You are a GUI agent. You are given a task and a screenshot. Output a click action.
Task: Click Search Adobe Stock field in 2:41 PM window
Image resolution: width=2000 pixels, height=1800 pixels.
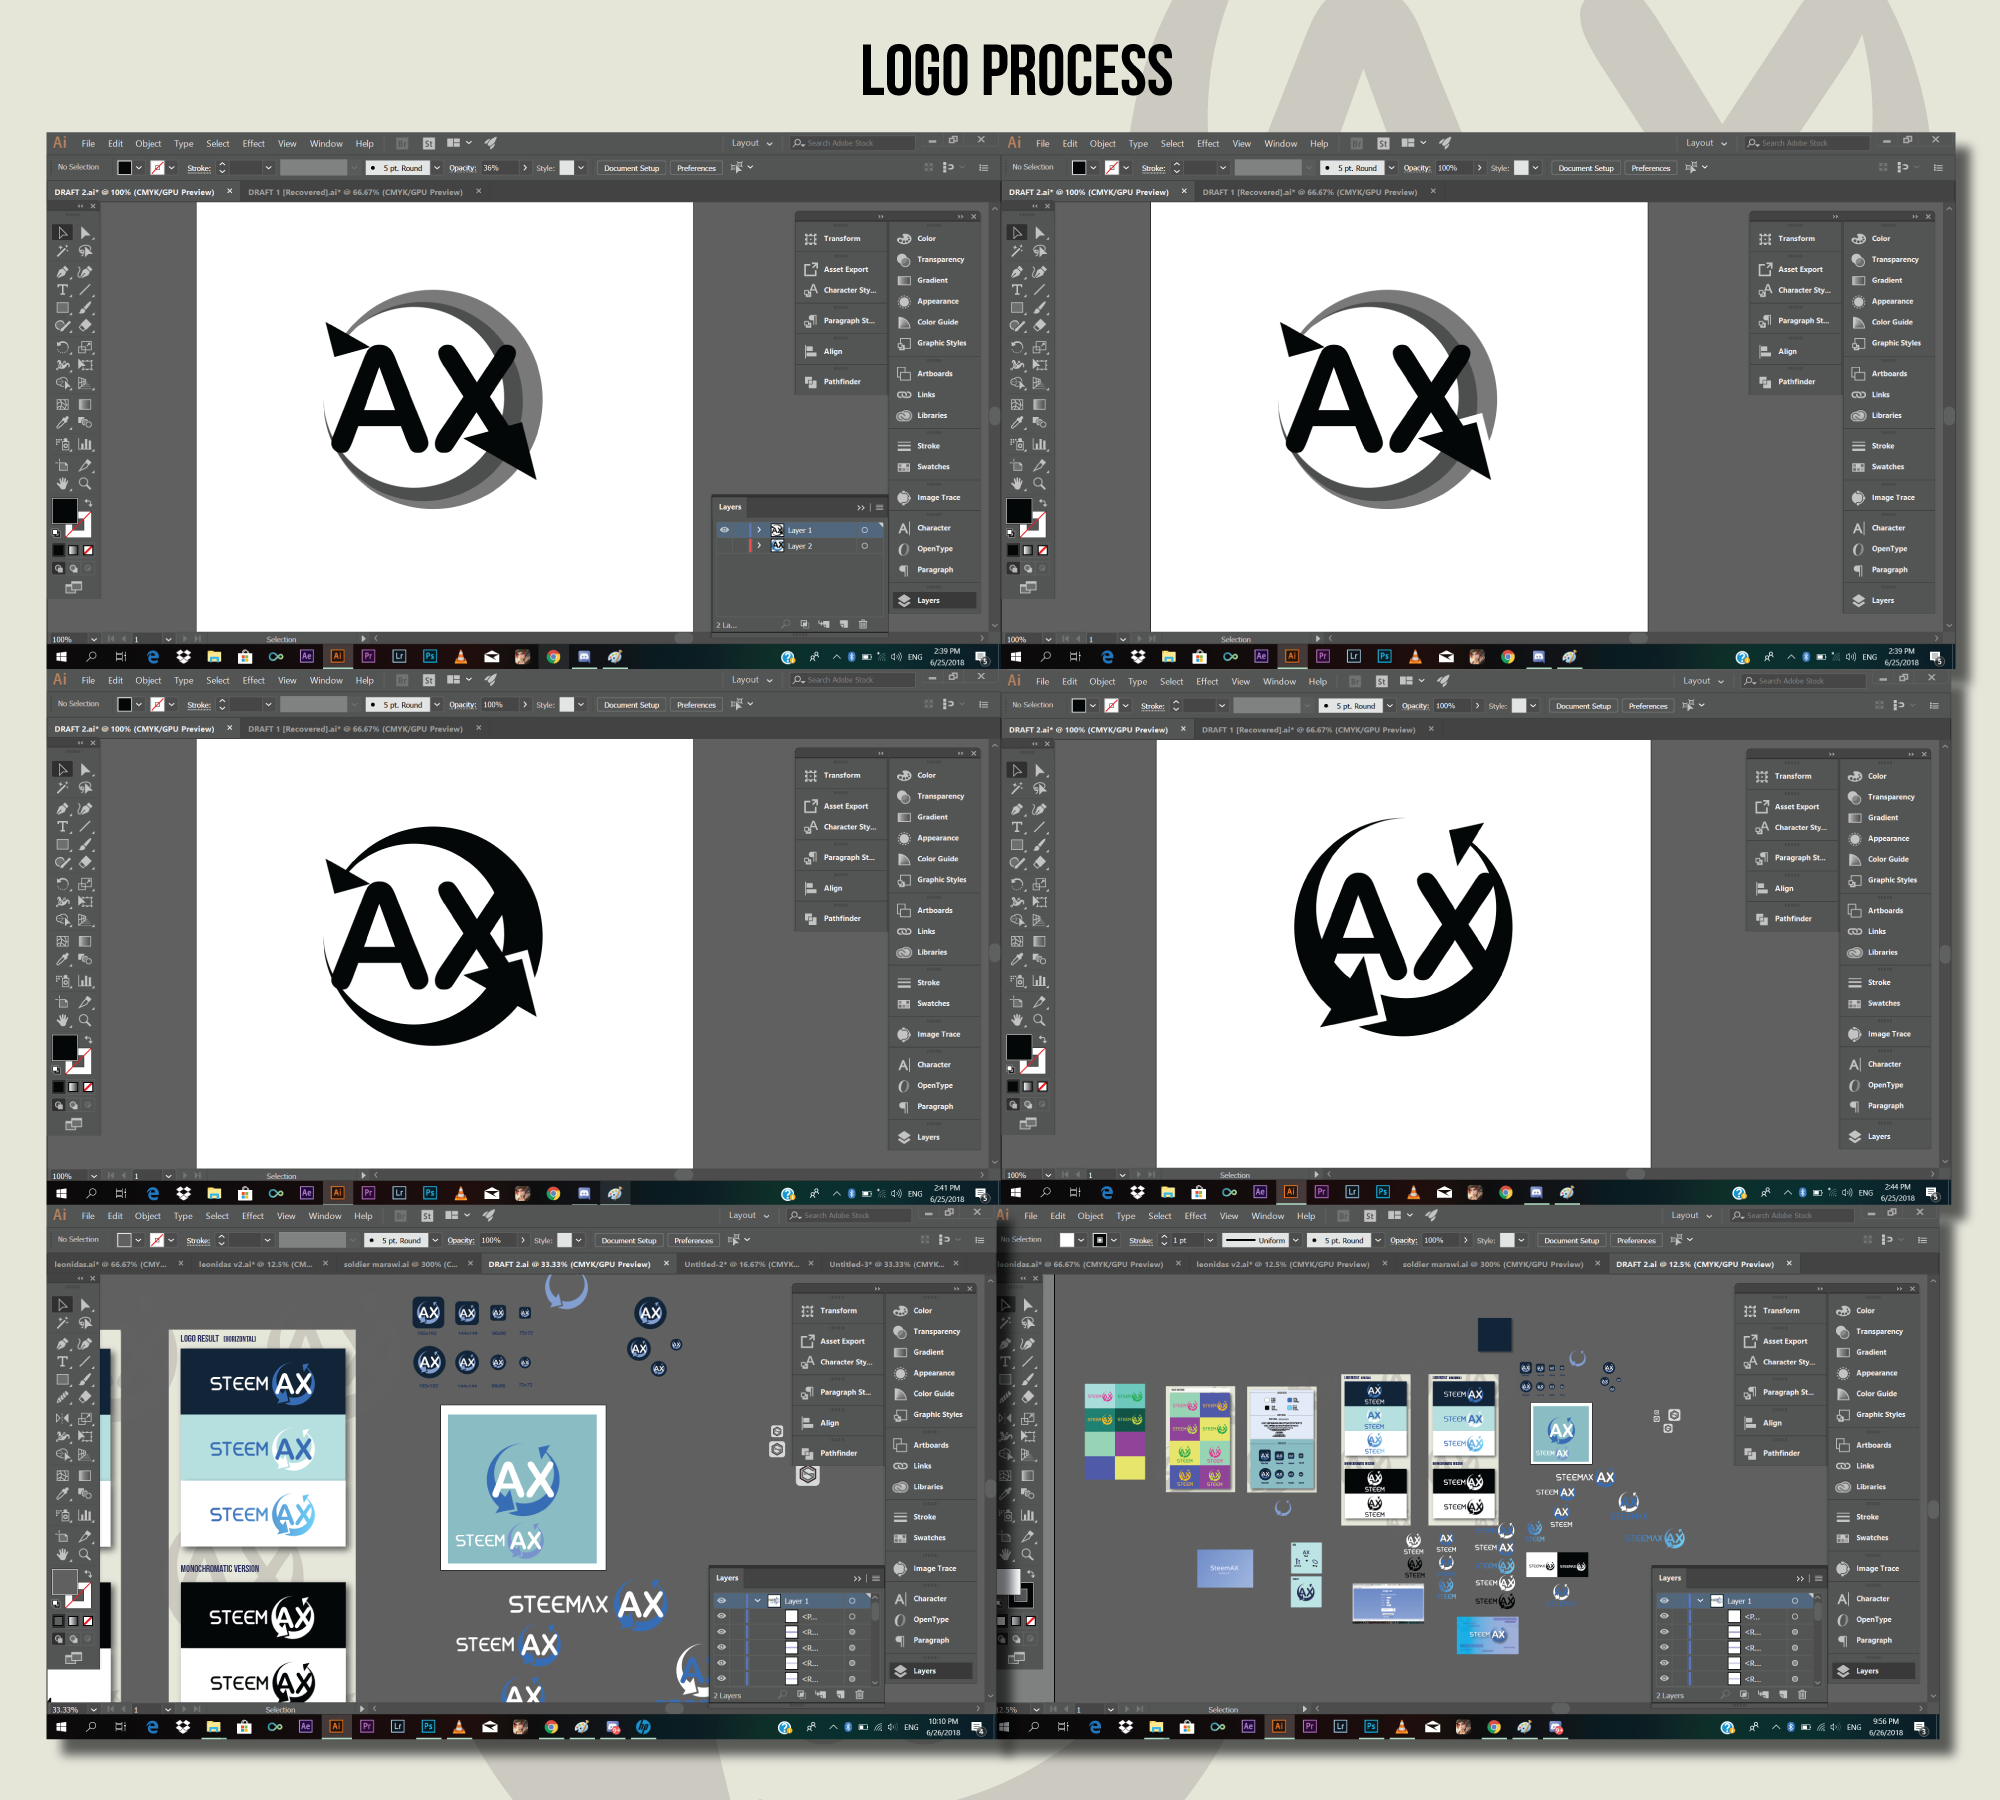pyautogui.click(x=852, y=680)
